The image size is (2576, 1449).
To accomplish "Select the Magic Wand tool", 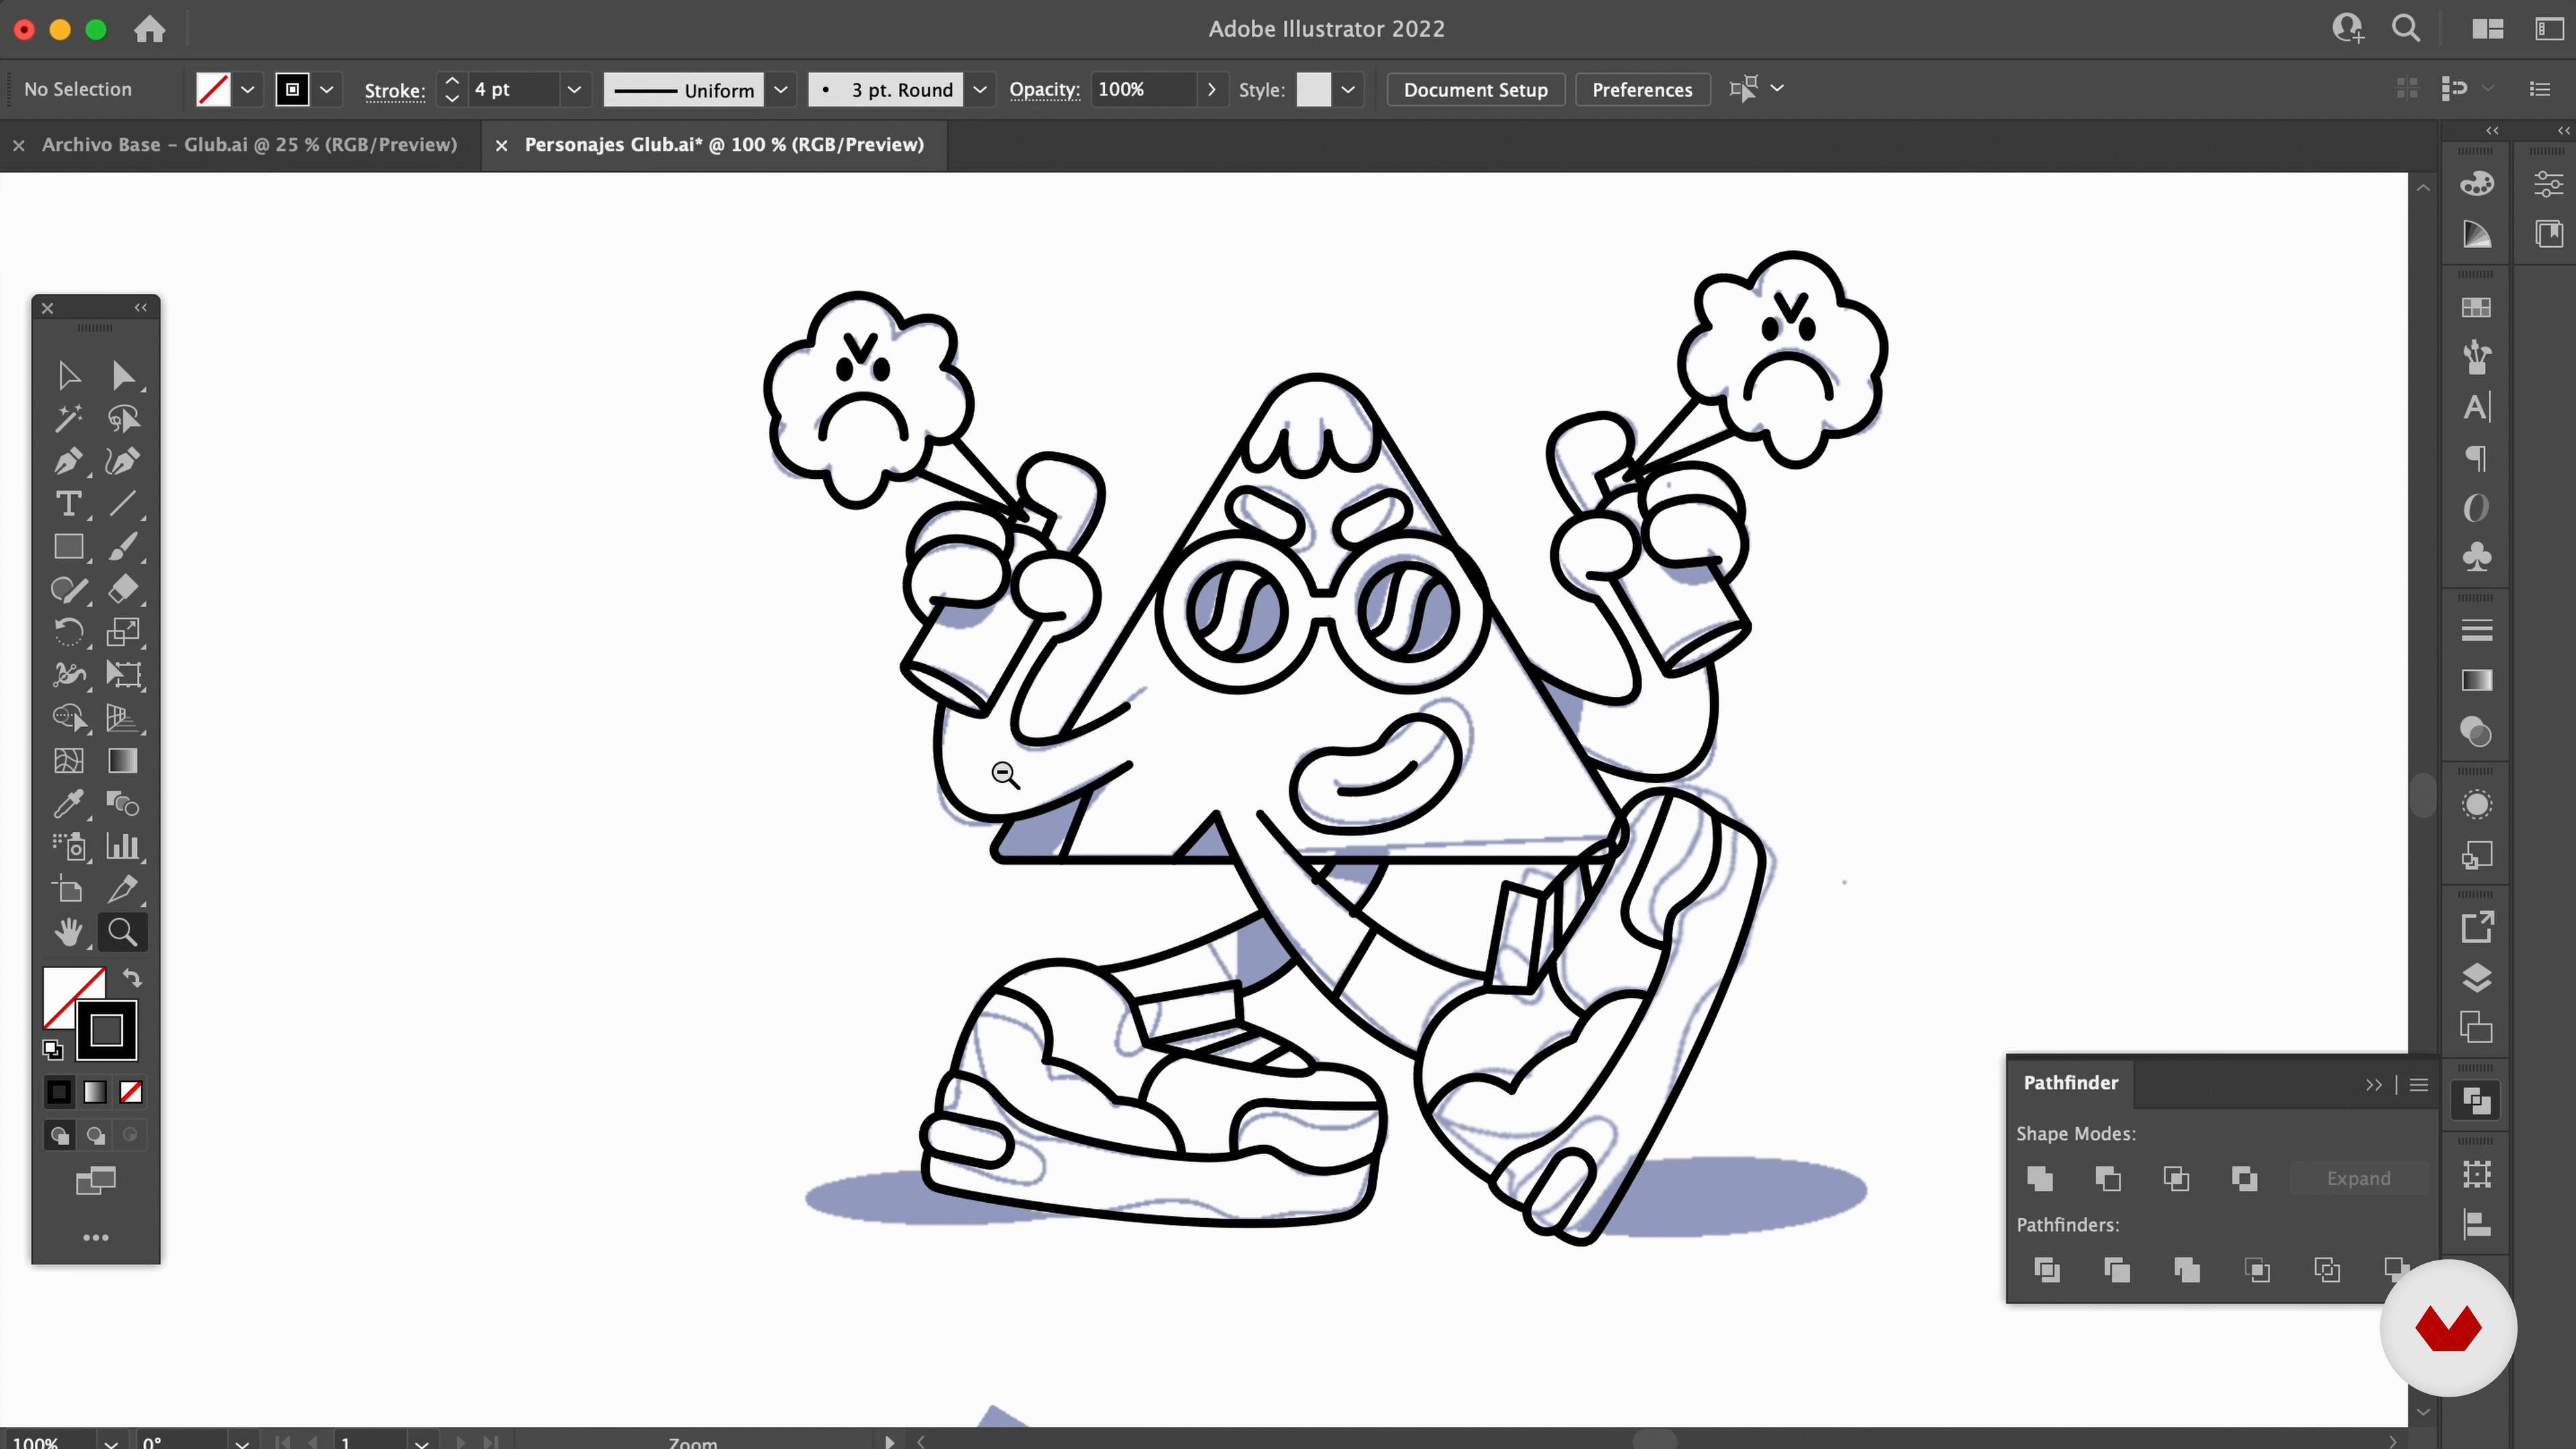I will tap(68, 418).
